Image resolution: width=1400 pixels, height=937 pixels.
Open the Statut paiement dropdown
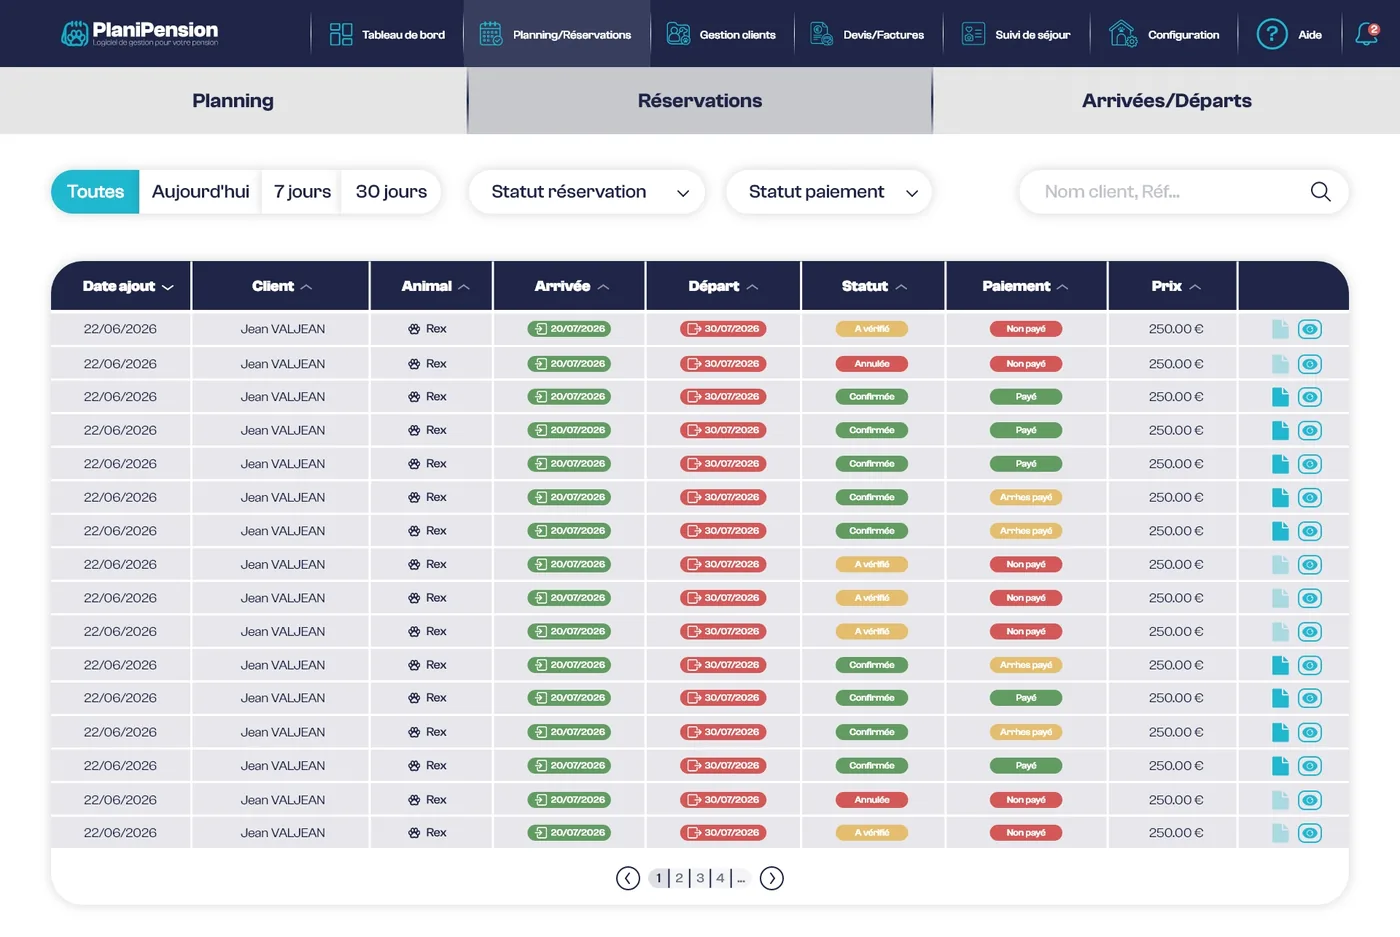point(829,192)
